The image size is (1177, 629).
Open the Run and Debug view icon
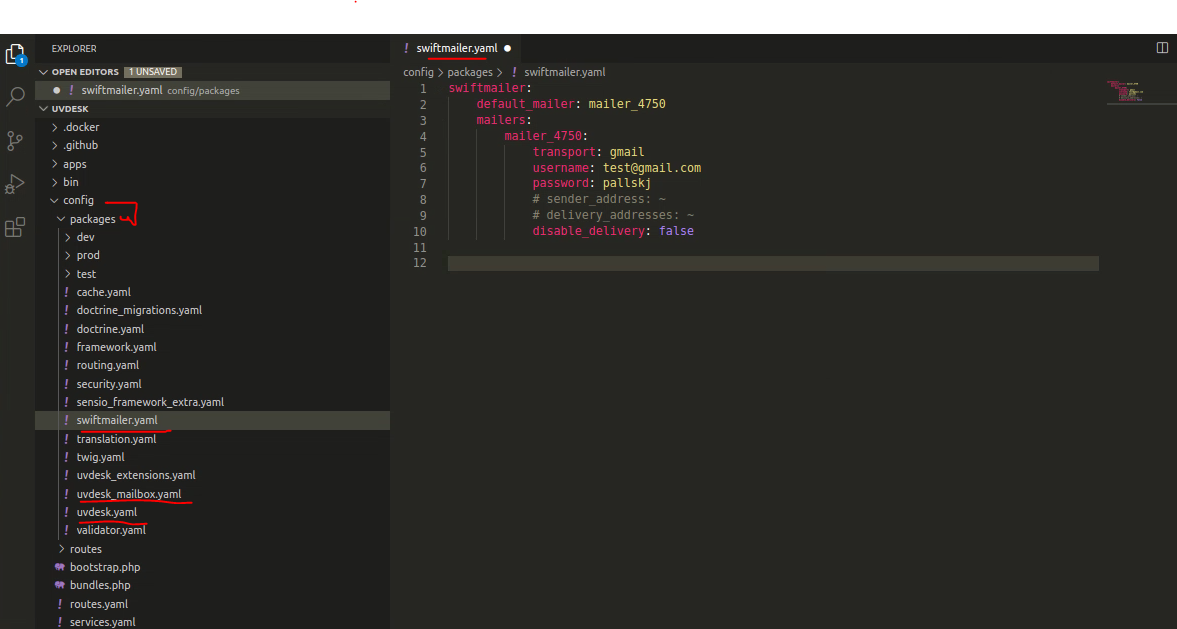click(15, 184)
